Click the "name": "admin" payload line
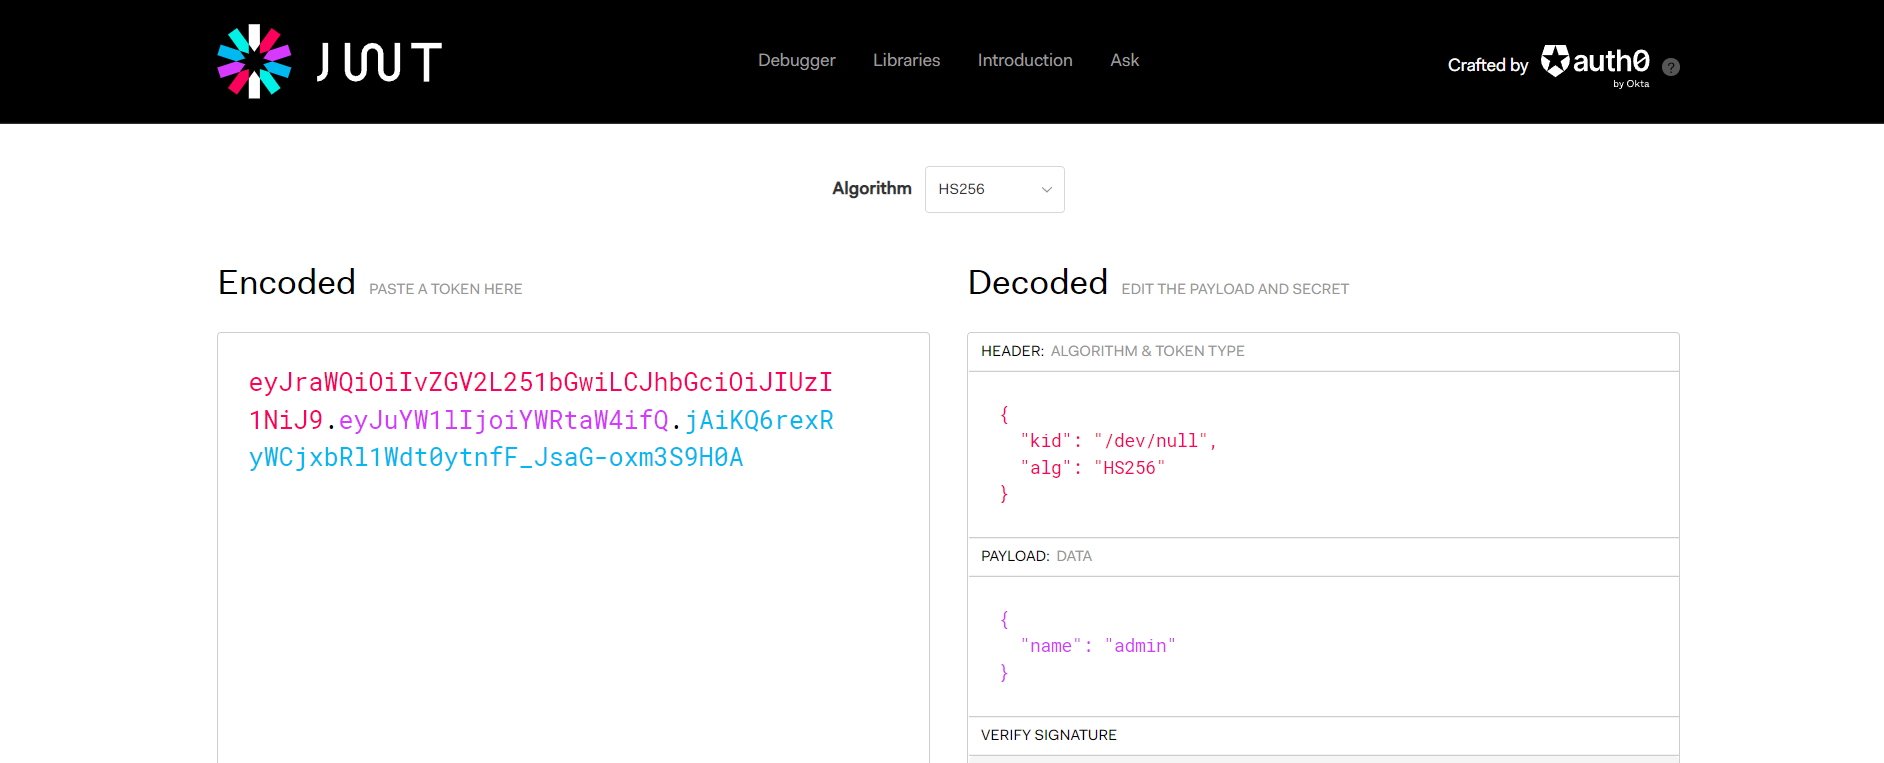The width and height of the screenshot is (1884, 763). (1098, 646)
